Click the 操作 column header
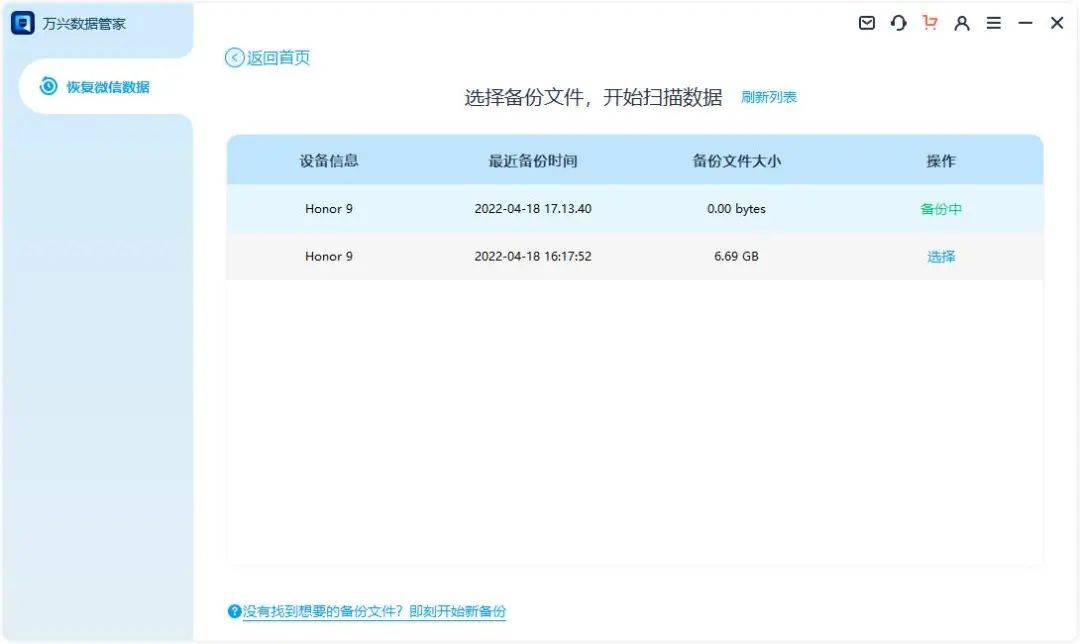Image resolution: width=1080 pixels, height=644 pixels. pyautogui.click(x=941, y=160)
